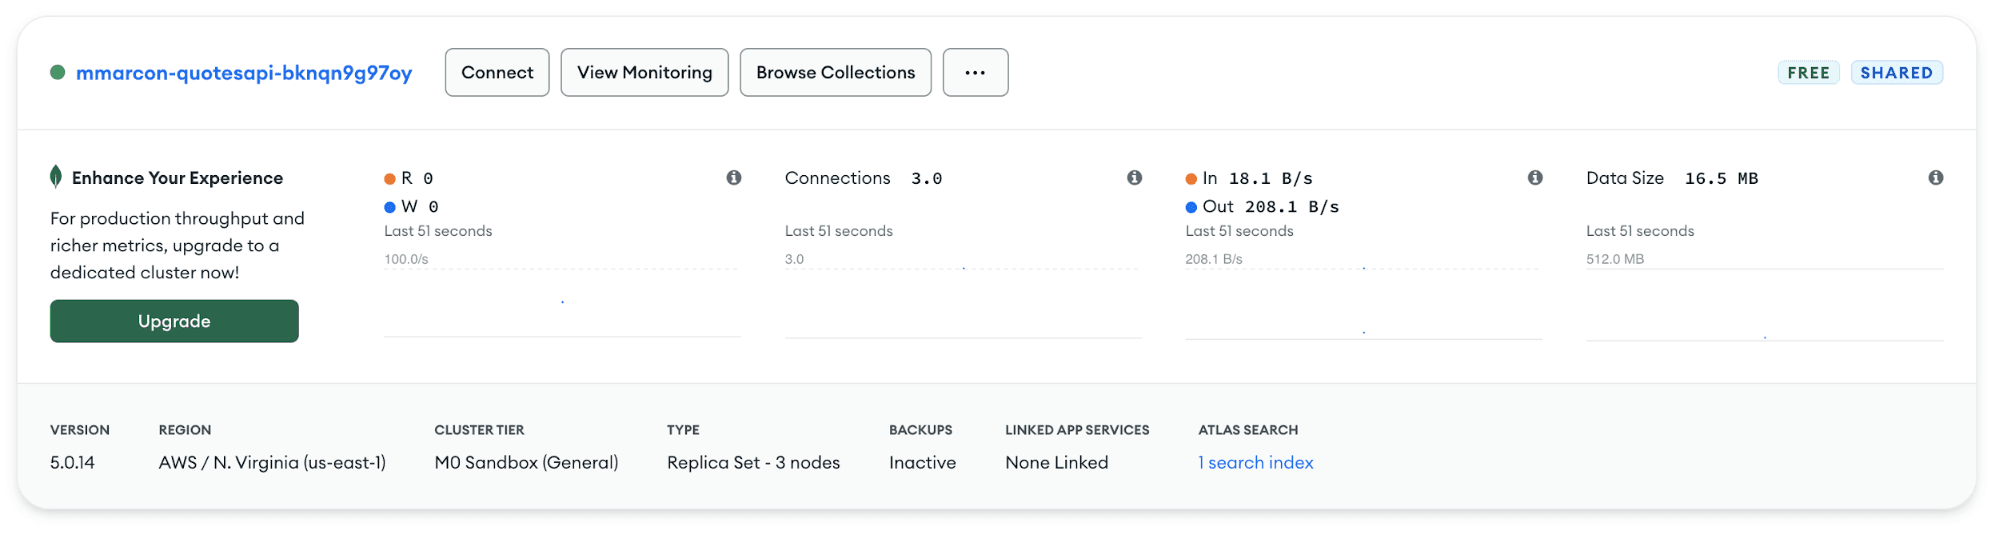Click the Connections chart graph

pyautogui.click(x=962, y=303)
